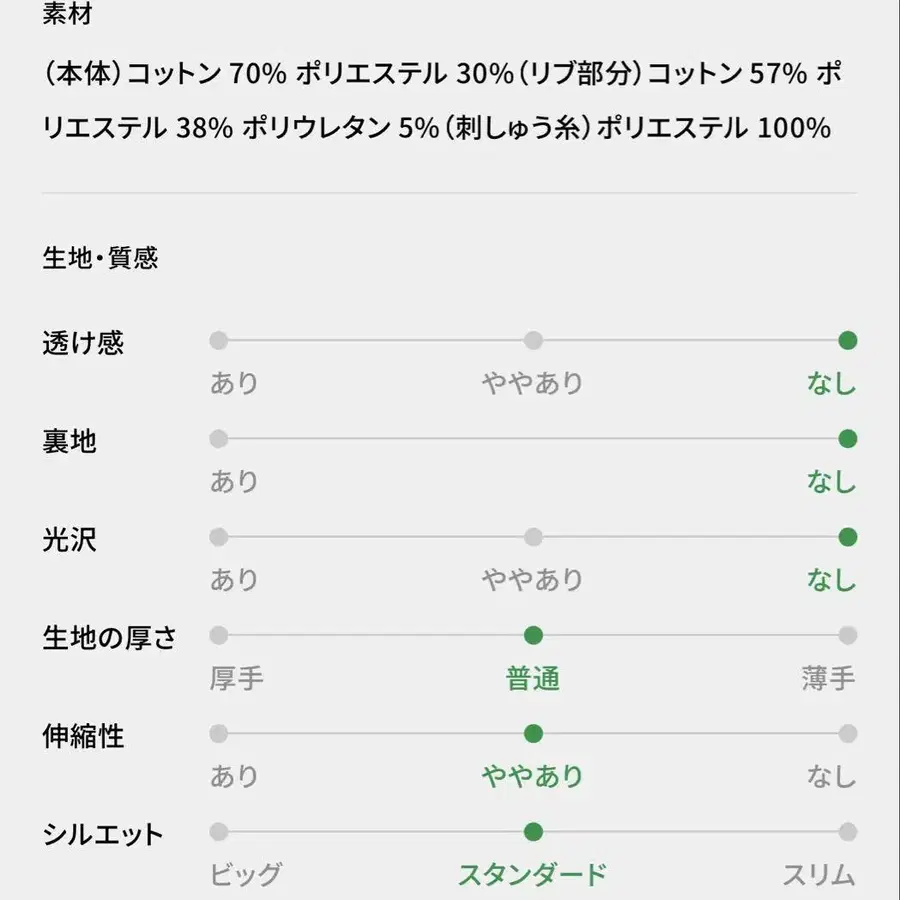
Task: Choose ややあり dot on 透け感 slider
Action: pos(533,340)
